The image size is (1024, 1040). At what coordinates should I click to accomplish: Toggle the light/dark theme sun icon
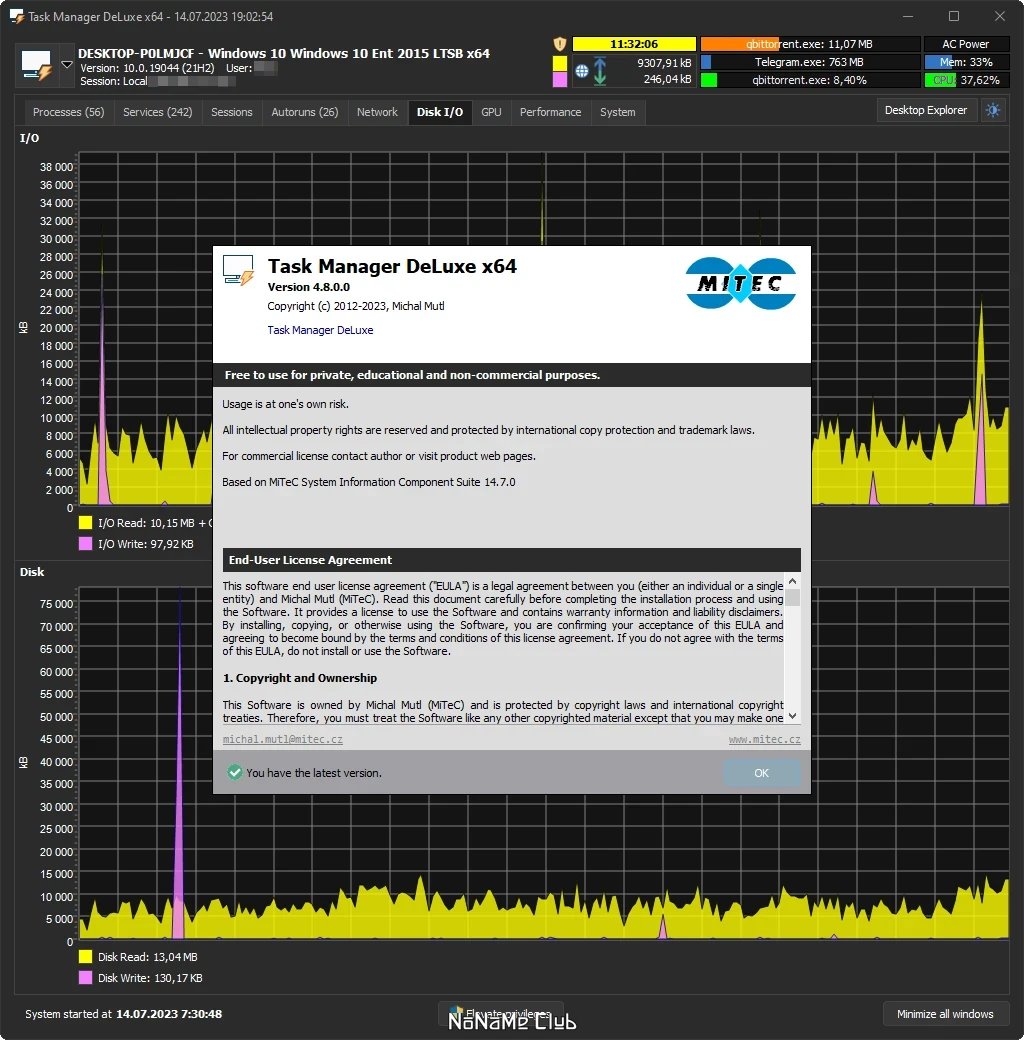[993, 110]
